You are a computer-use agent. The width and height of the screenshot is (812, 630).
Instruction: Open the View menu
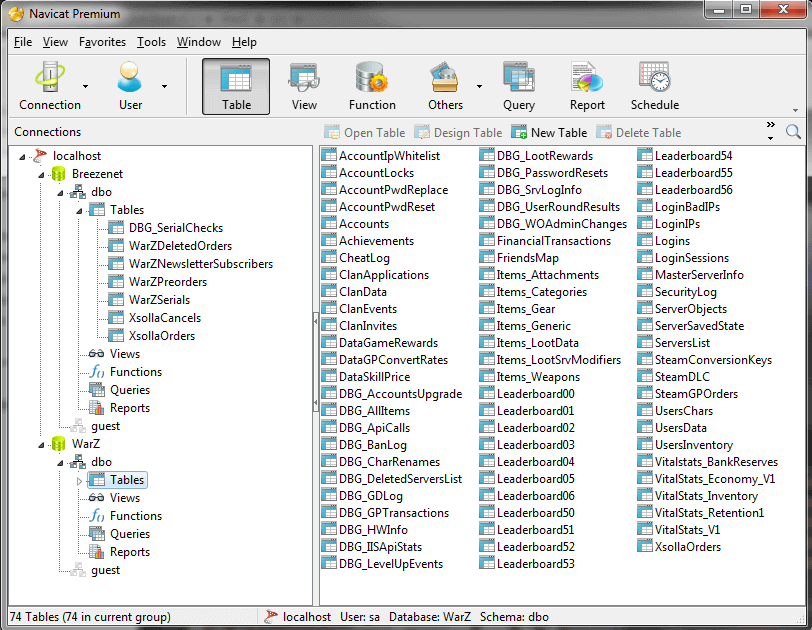[x=55, y=42]
